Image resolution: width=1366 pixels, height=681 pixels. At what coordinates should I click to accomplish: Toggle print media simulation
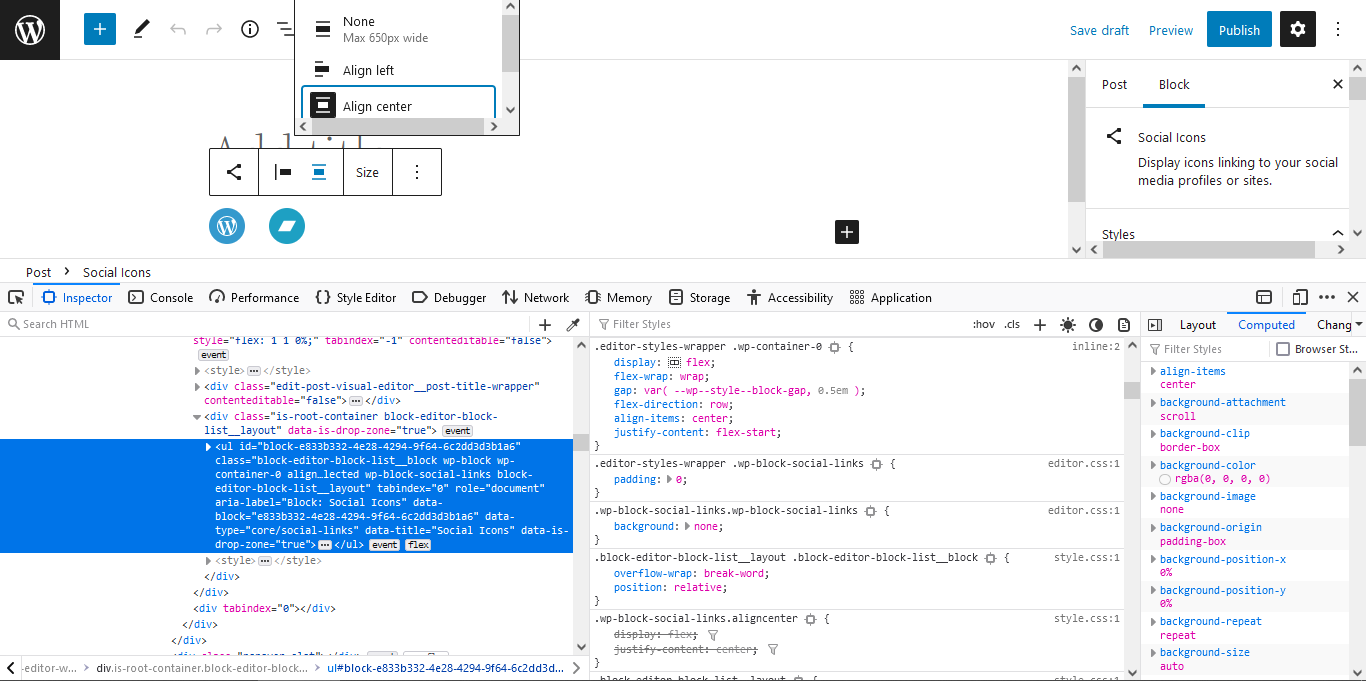tap(1124, 324)
